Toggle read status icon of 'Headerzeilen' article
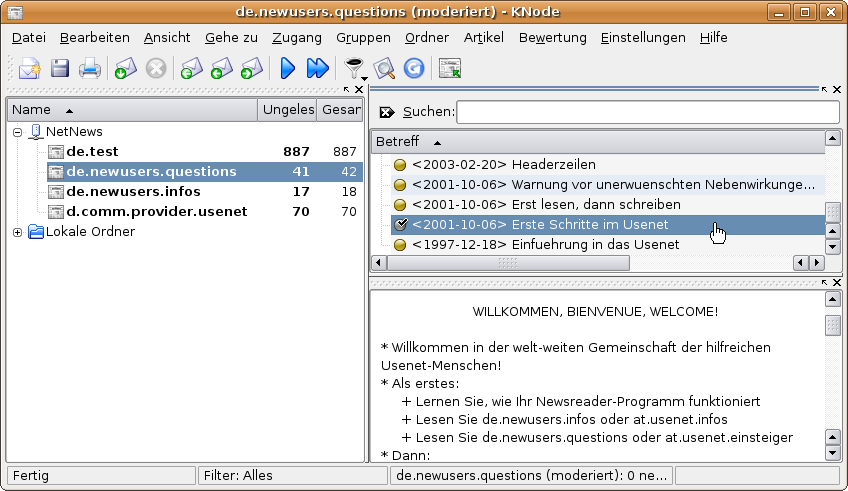 [x=400, y=165]
